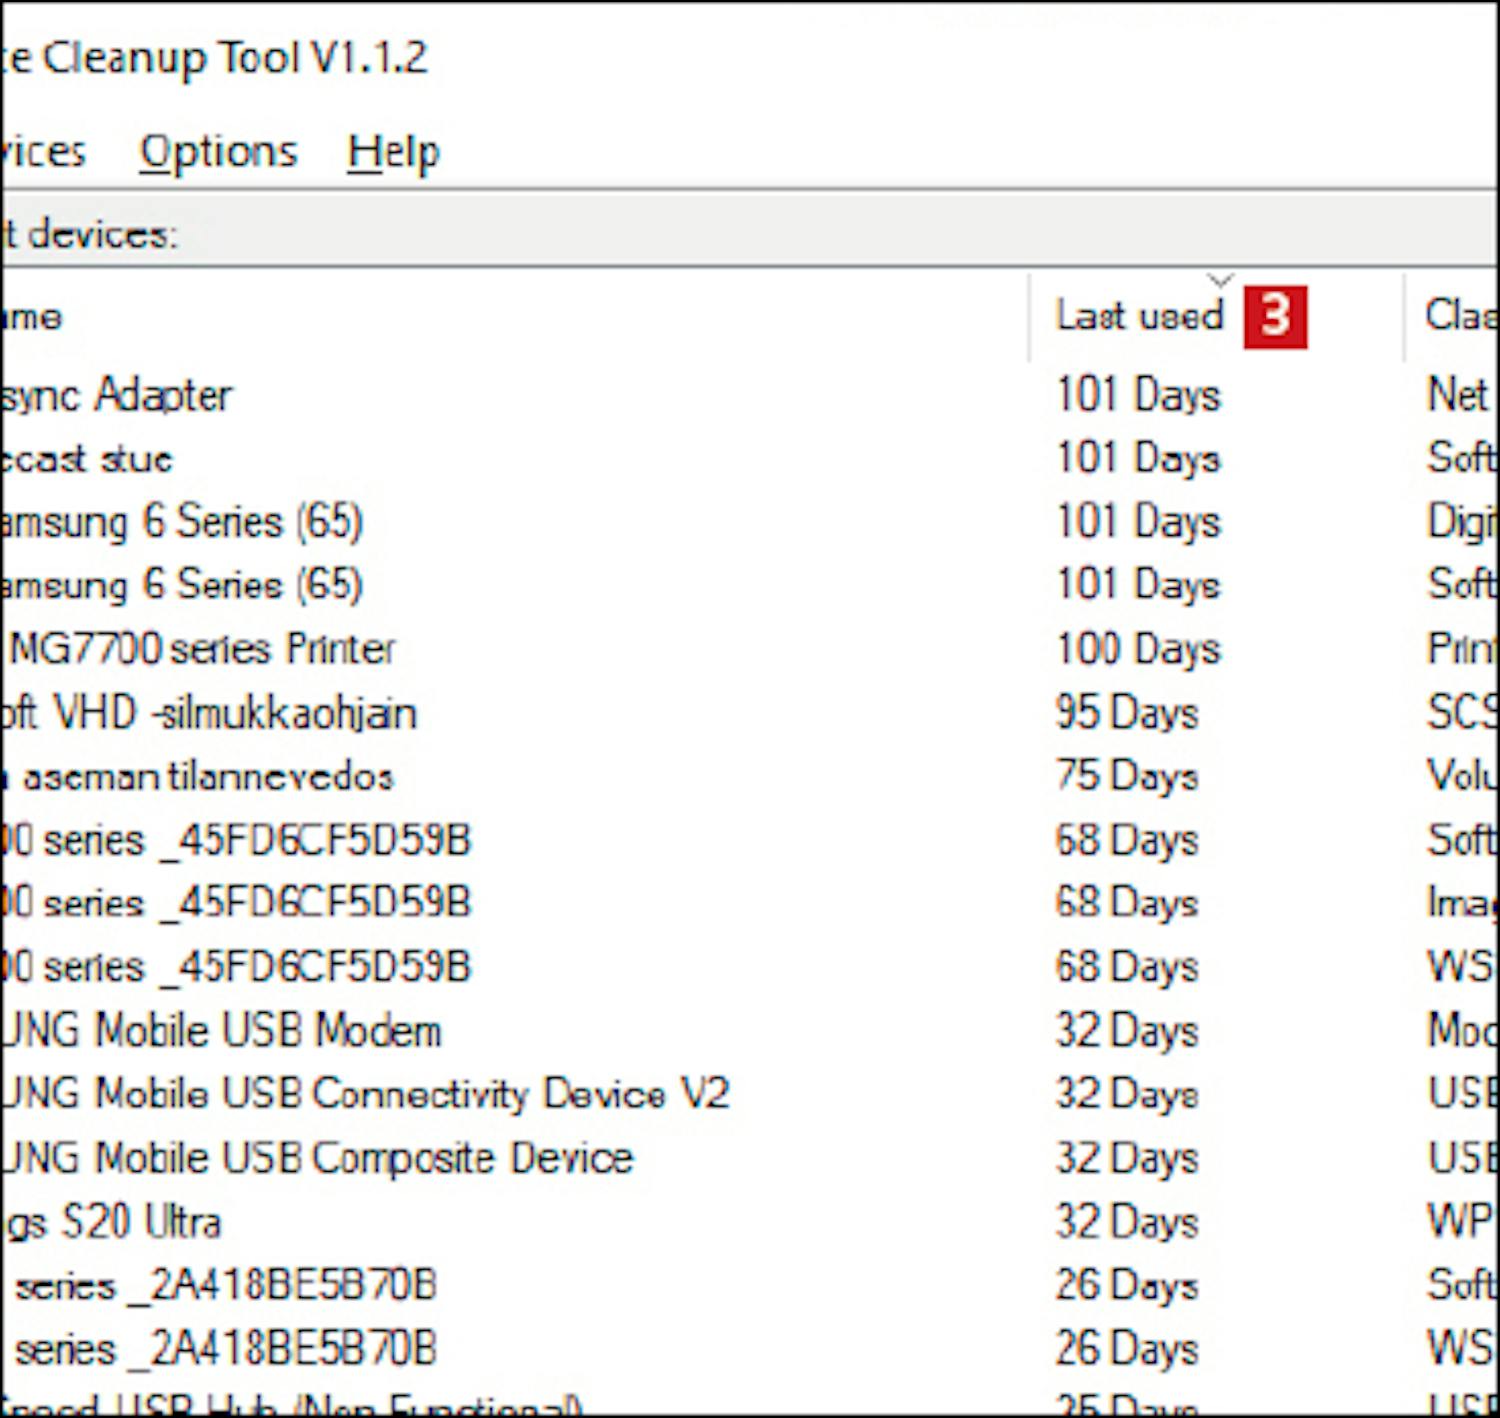The image size is (1500, 1418).
Task: Select the aseman tilannevedos entry
Action: (199, 777)
